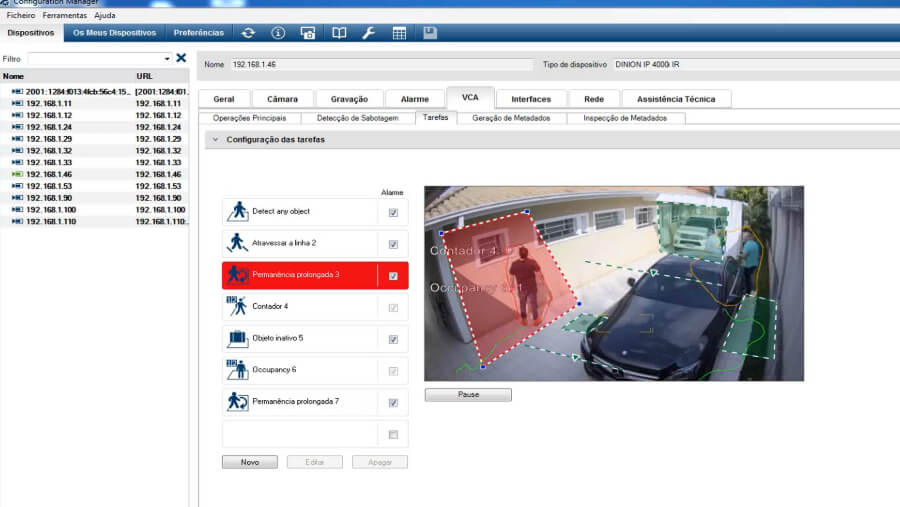Collapse the Configuração das tarefas section
Screen dimensions: 900x507
(214, 140)
